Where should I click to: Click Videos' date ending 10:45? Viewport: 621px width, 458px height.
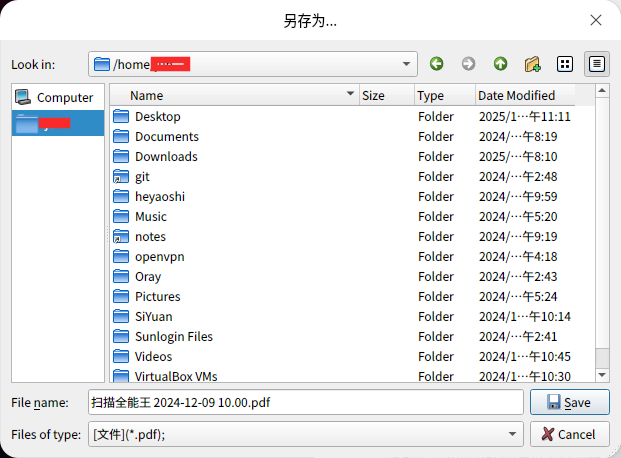click(x=525, y=357)
